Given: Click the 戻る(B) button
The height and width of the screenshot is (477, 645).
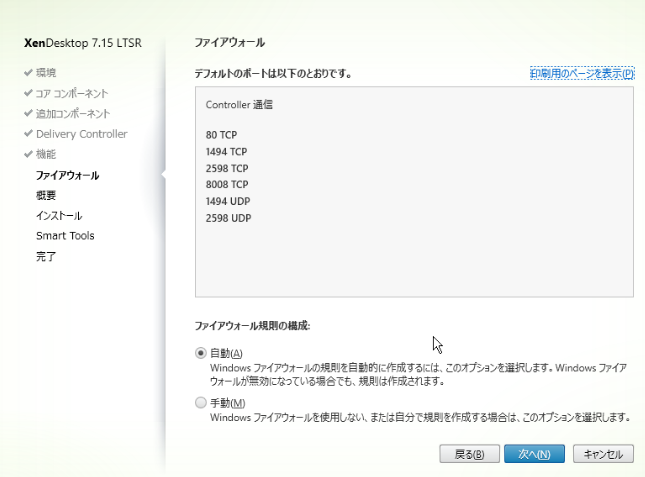Looking at the screenshot, I should coord(469,454).
